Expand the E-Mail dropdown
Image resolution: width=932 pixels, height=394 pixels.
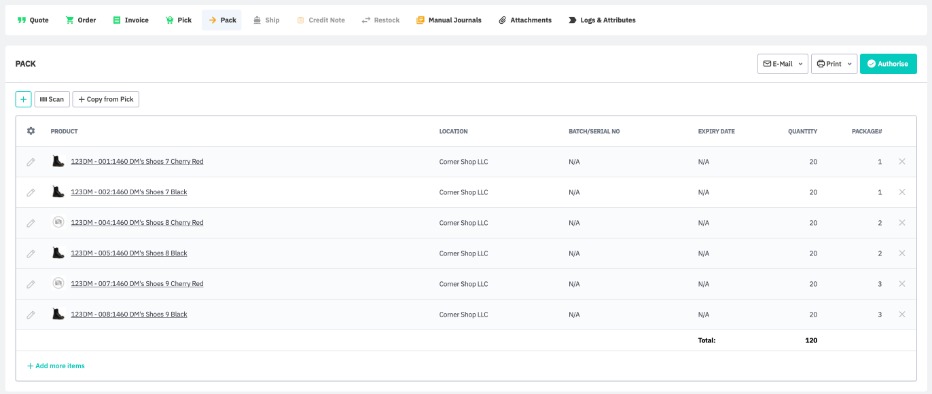pos(782,64)
